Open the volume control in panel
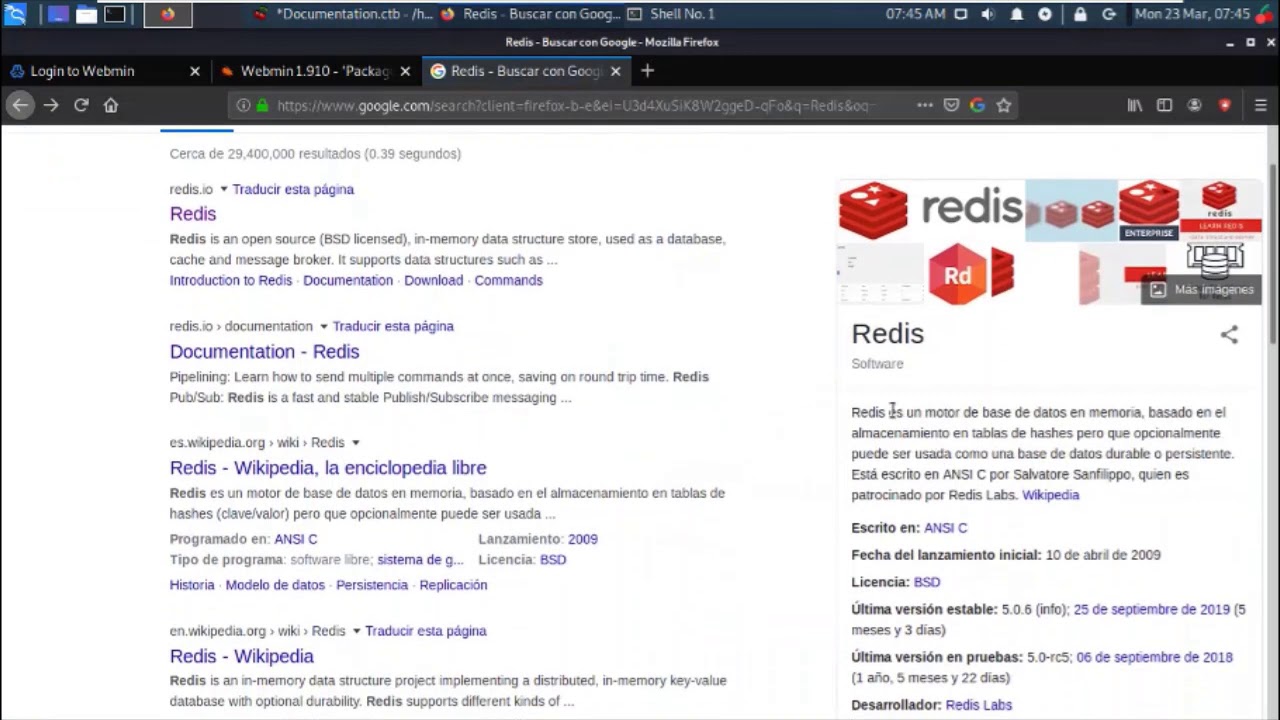 coord(988,14)
